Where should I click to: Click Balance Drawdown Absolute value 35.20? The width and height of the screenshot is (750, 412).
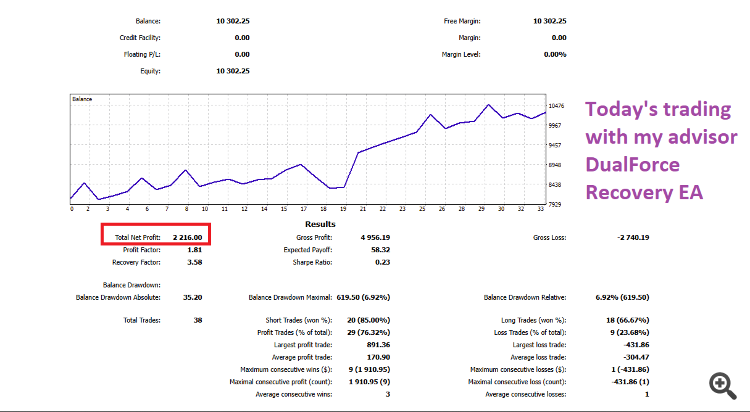point(192,298)
